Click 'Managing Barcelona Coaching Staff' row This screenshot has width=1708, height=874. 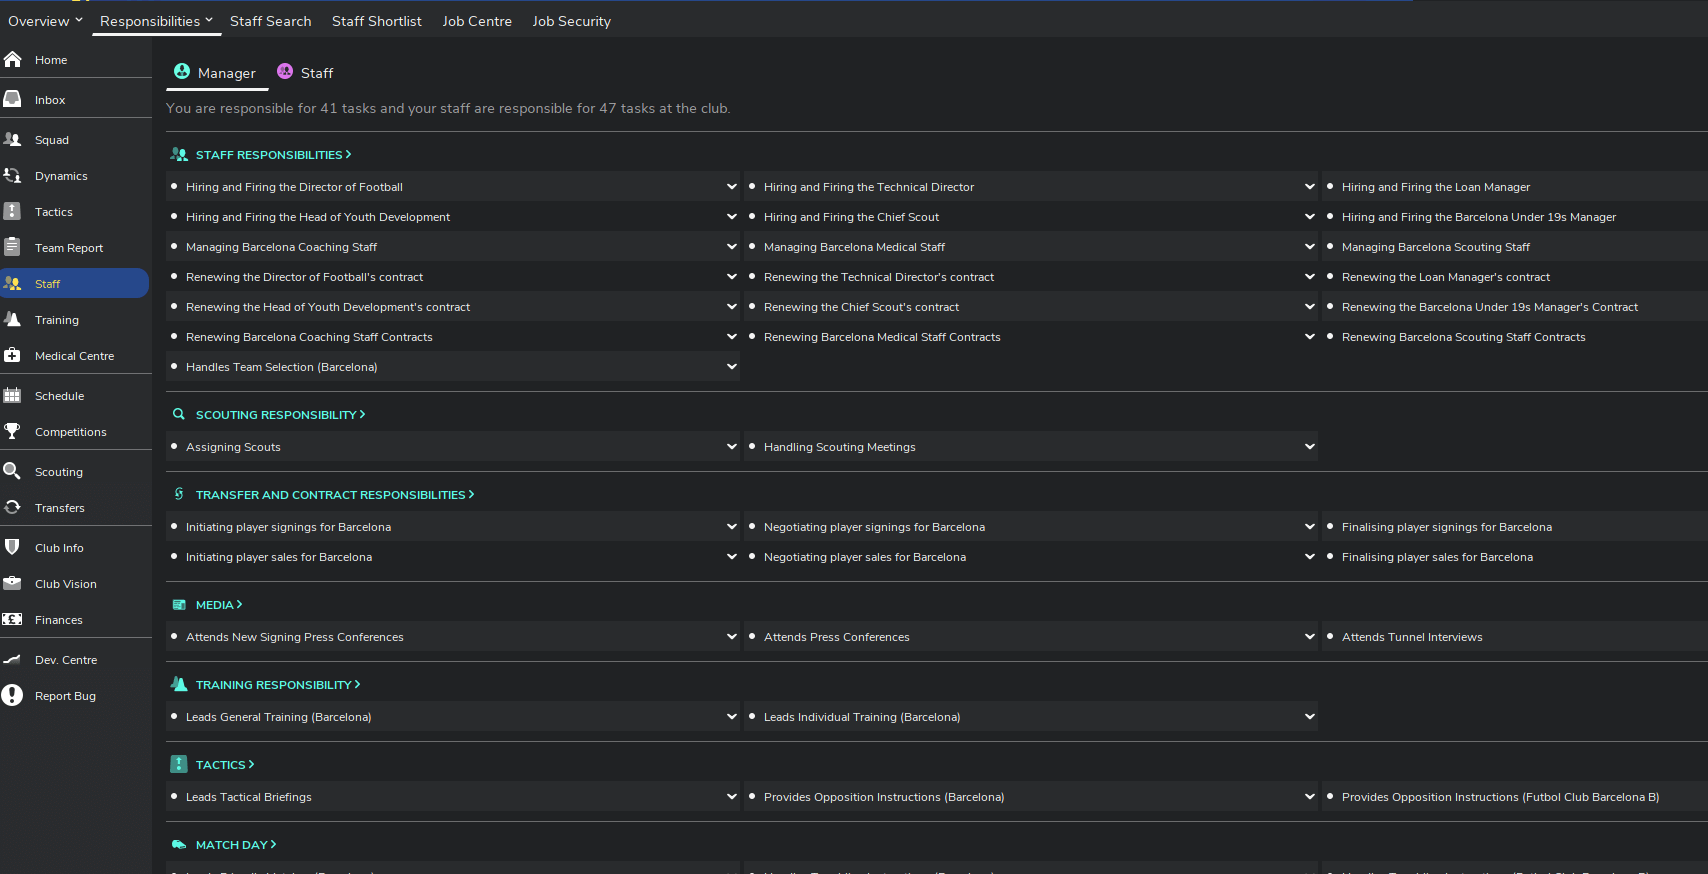coord(453,247)
